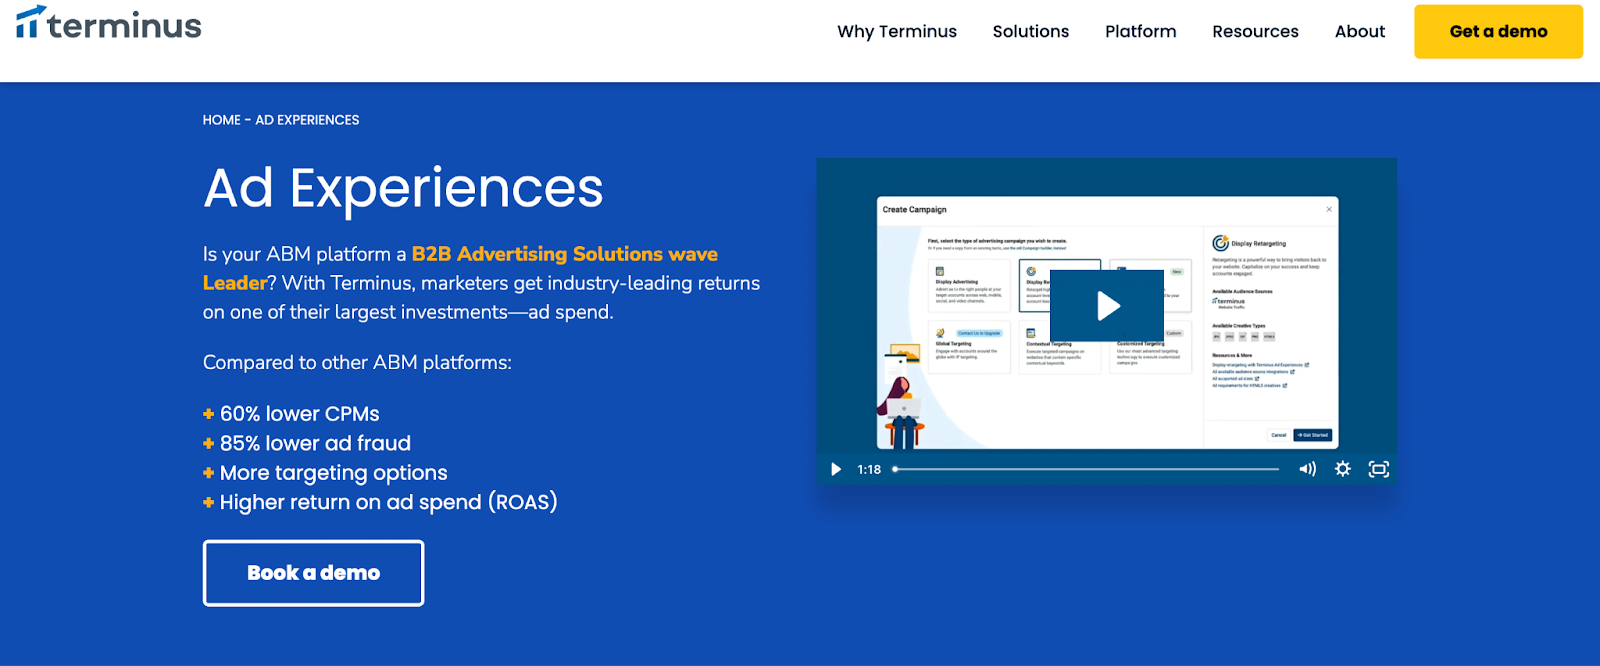Click the Get a demo button

pyautogui.click(x=1498, y=31)
